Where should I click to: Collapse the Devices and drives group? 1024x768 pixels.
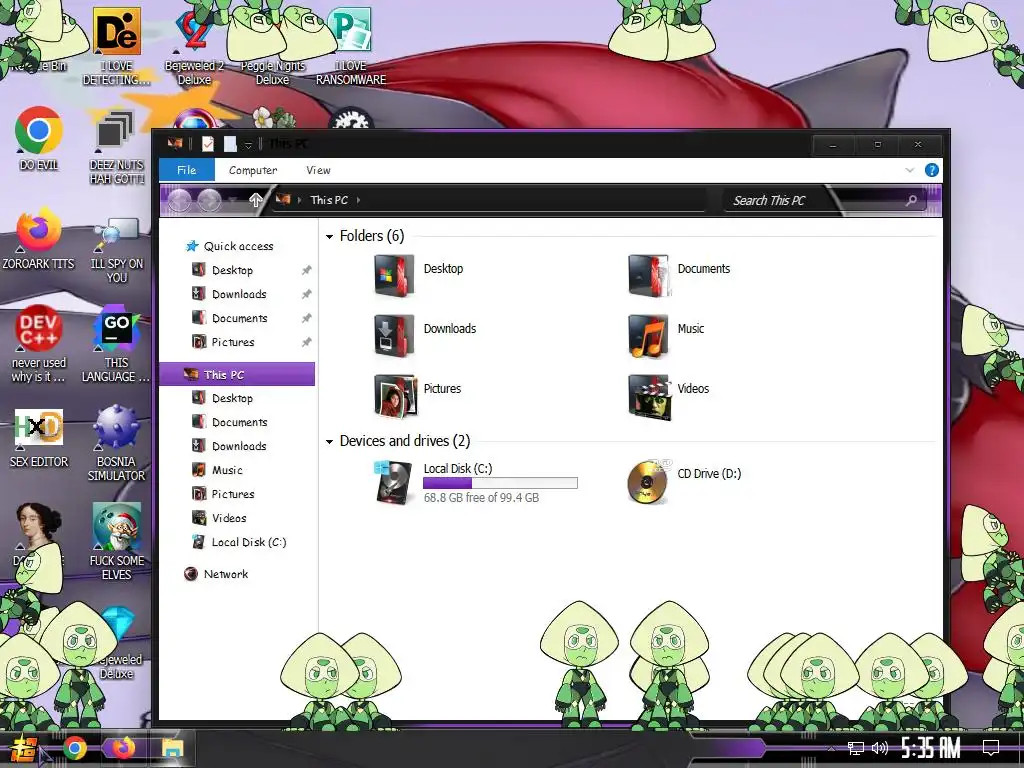(330, 442)
